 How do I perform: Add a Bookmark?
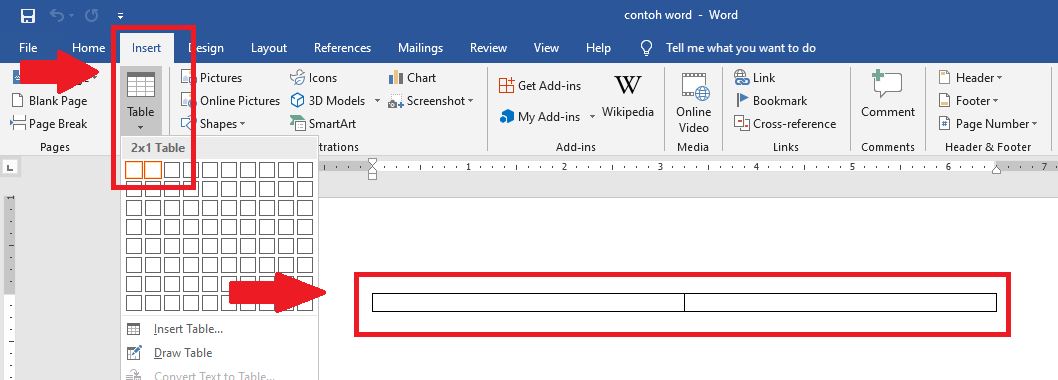click(771, 101)
